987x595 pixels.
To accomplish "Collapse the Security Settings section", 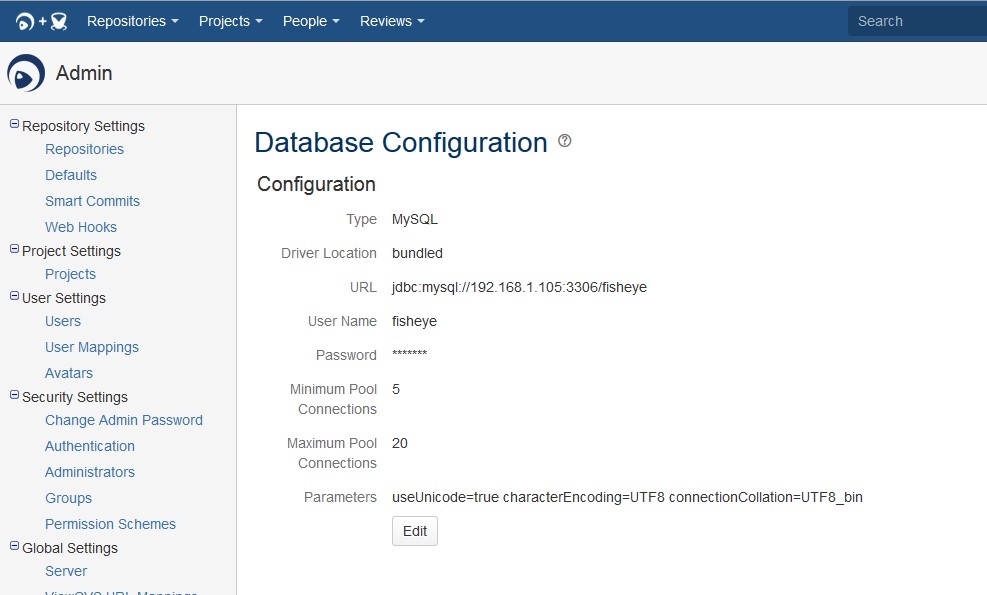I will pyautogui.click(x=14, y=395).
